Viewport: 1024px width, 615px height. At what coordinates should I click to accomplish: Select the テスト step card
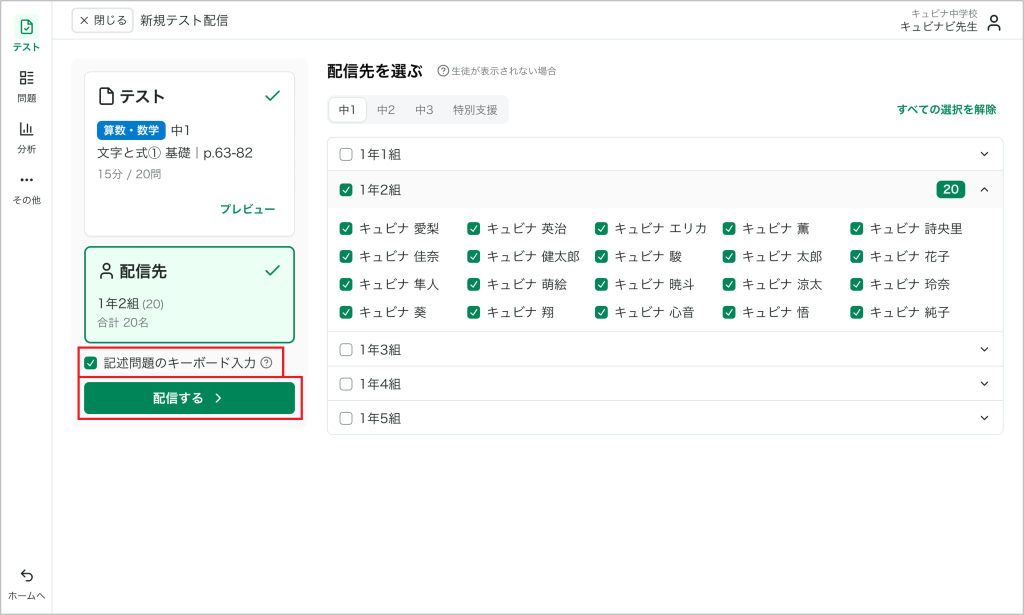[189, 154]
